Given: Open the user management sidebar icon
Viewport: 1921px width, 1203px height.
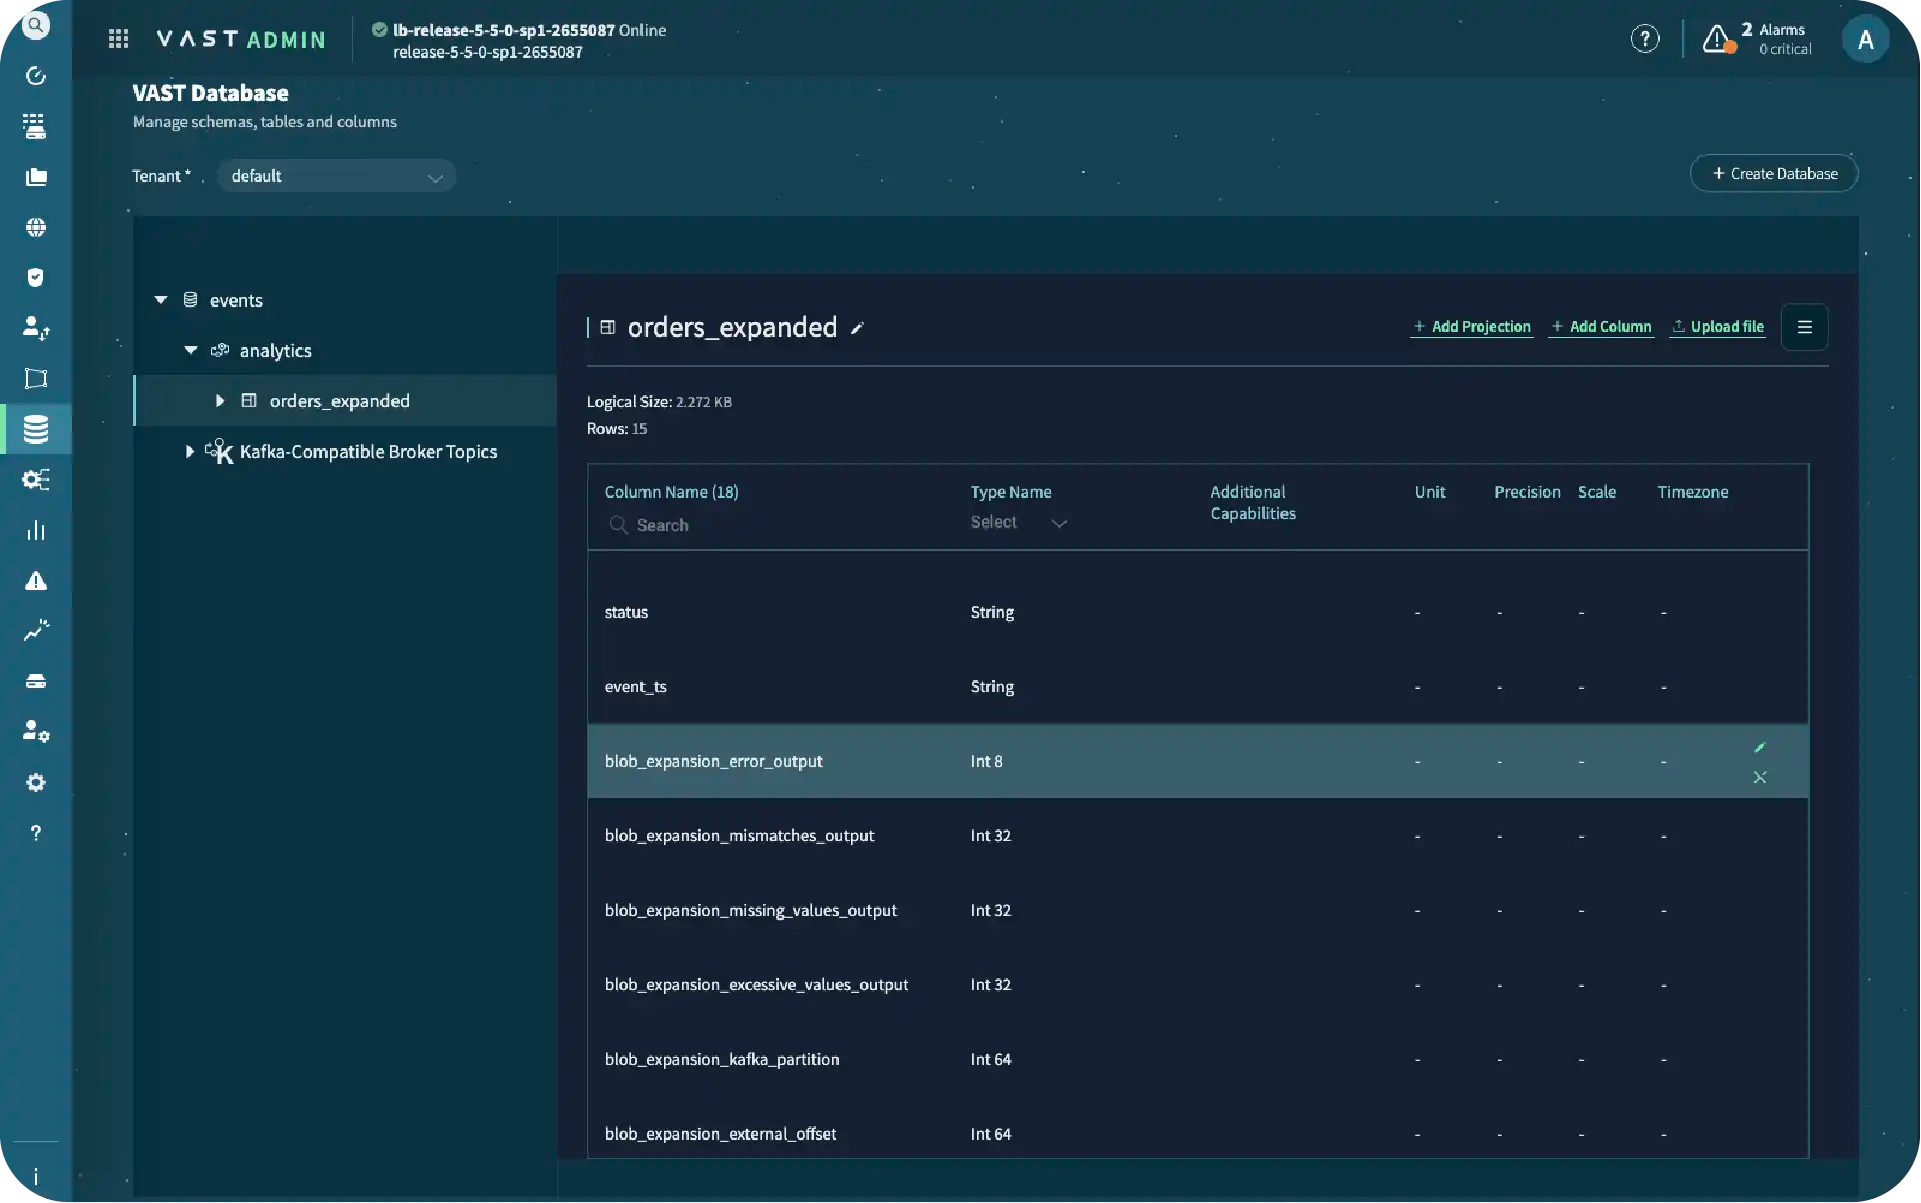Looking at the screenshot, I should coord(36,328).
